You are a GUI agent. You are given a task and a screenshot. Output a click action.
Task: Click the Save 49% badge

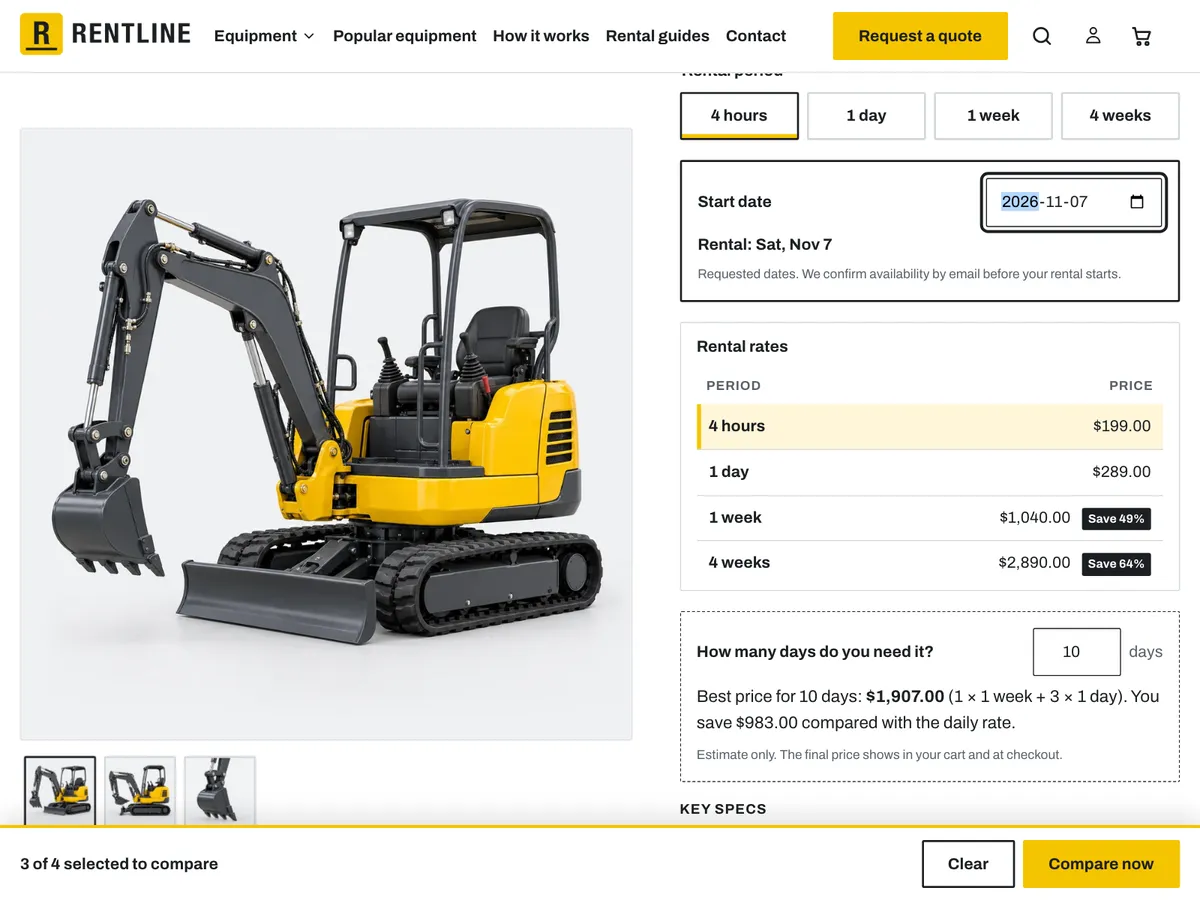1116,519
